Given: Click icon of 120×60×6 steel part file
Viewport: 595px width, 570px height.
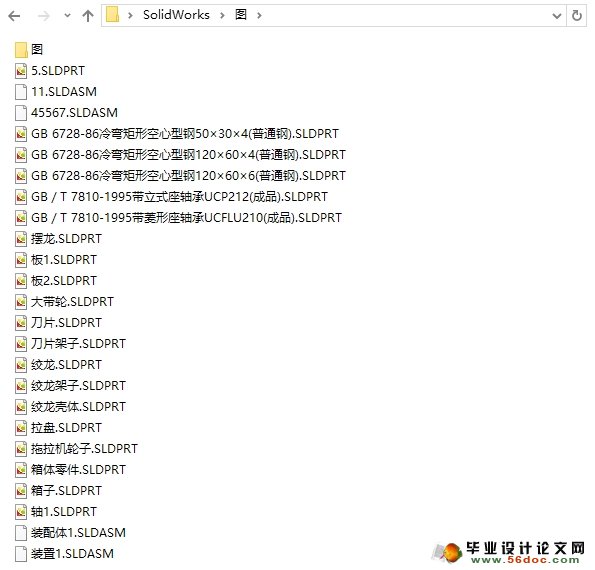Looking at the screenshot, I should (21, 176).
